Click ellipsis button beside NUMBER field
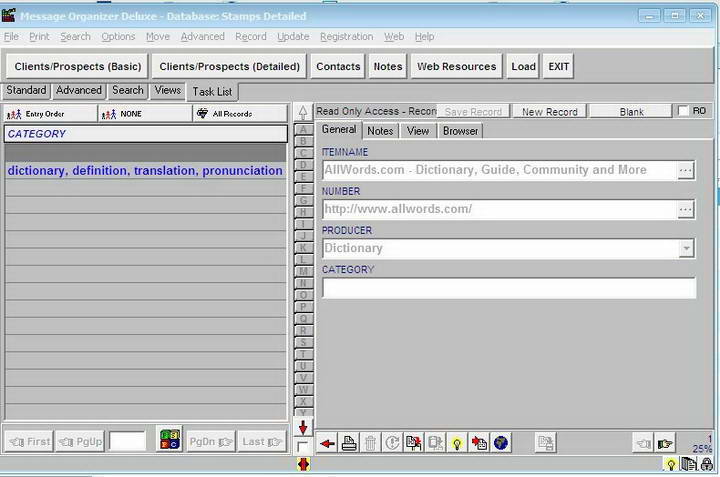This screenshot has width=720, height=477. tap(686, 209)
